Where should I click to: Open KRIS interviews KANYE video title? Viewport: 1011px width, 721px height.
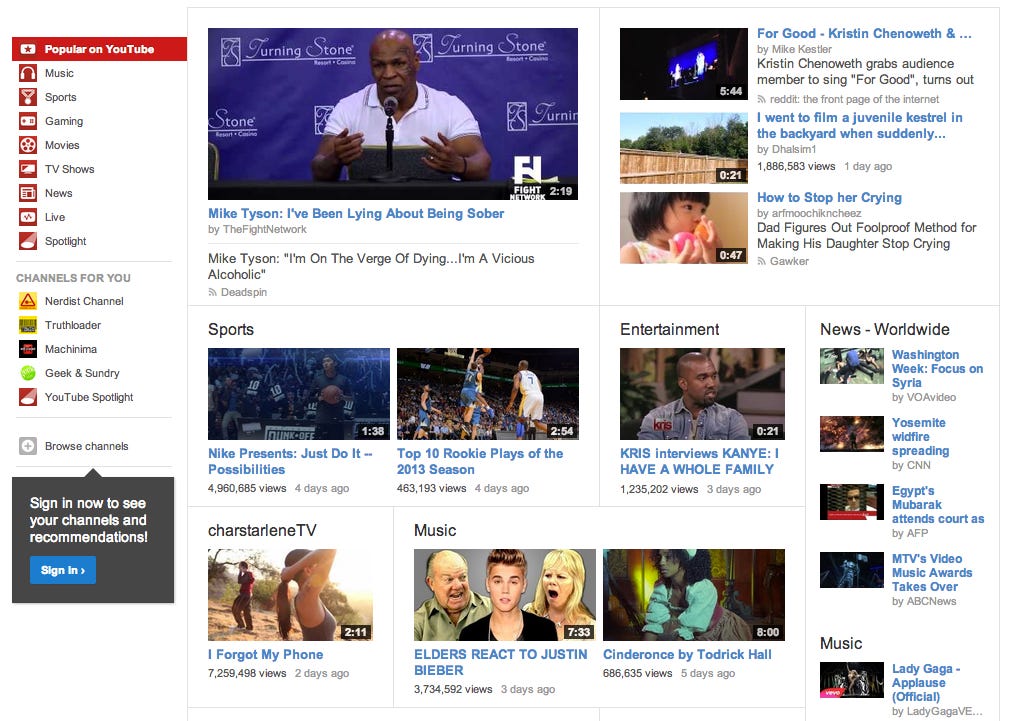point(700,461)
